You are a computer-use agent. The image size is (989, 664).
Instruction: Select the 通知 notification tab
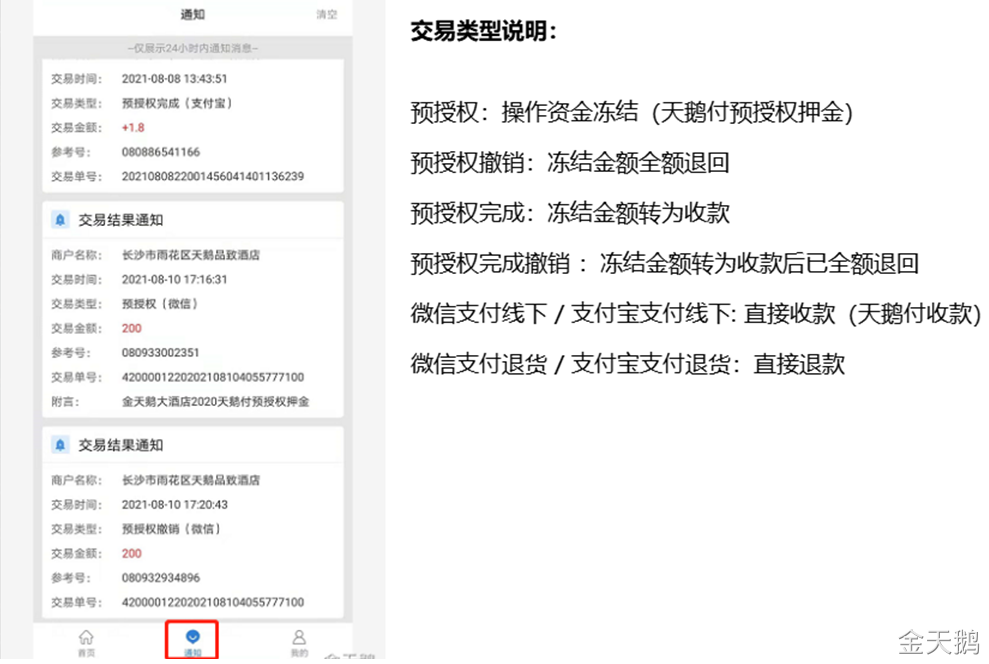pyautogui.click(x=192, y=642)
